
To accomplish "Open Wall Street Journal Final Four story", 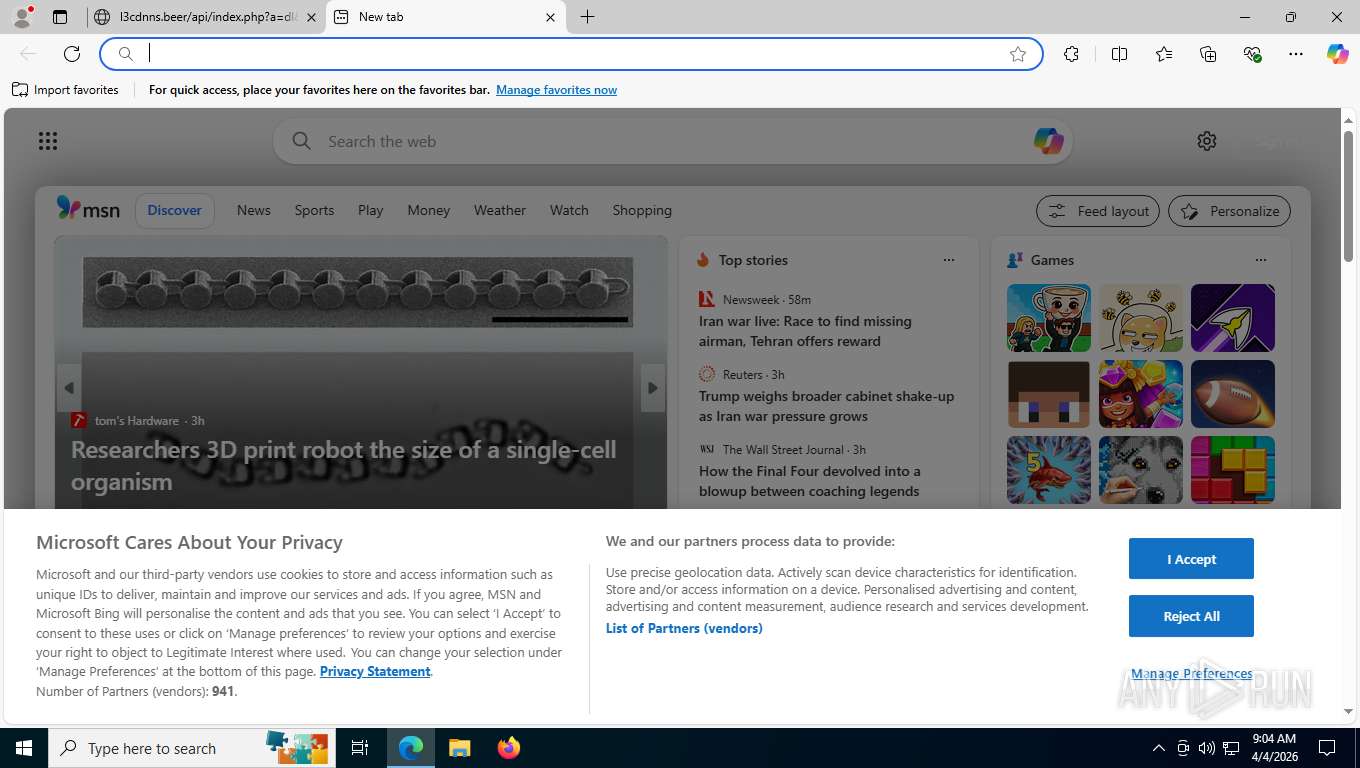I will [810, 481].
